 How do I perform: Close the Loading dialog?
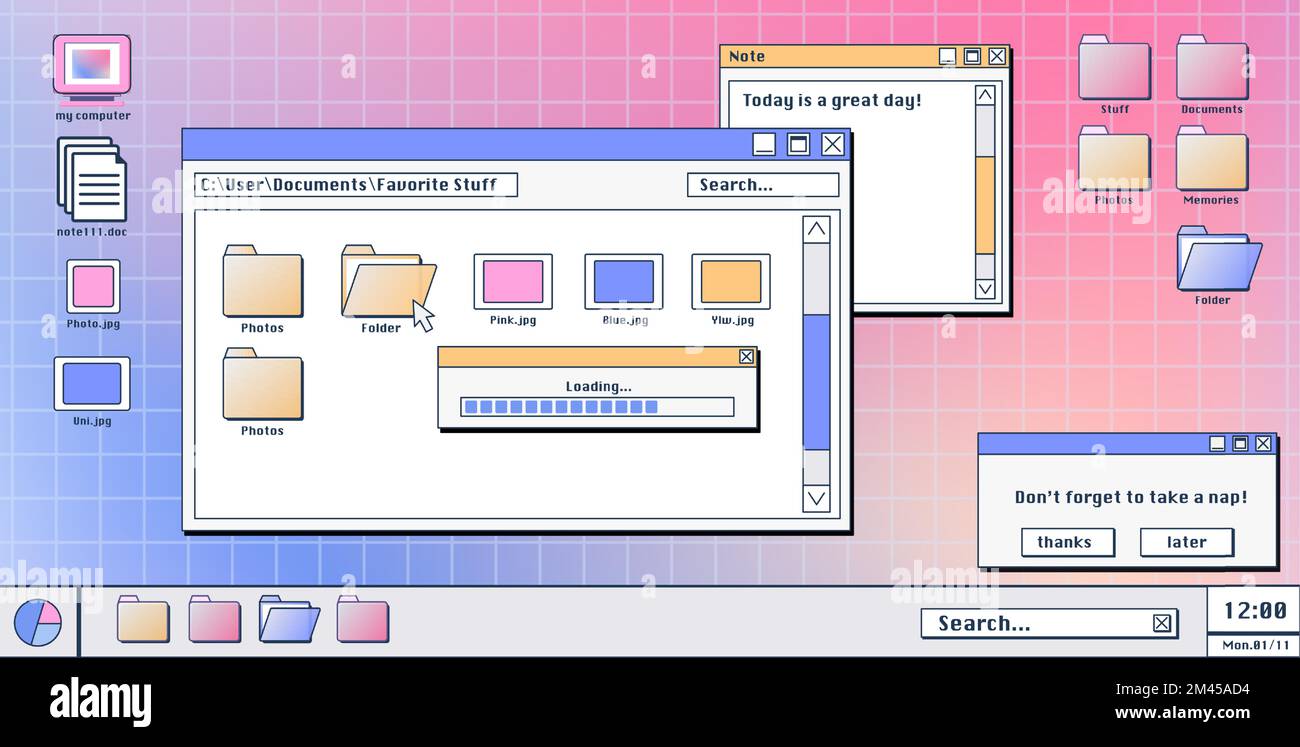(x=746, y=357)
